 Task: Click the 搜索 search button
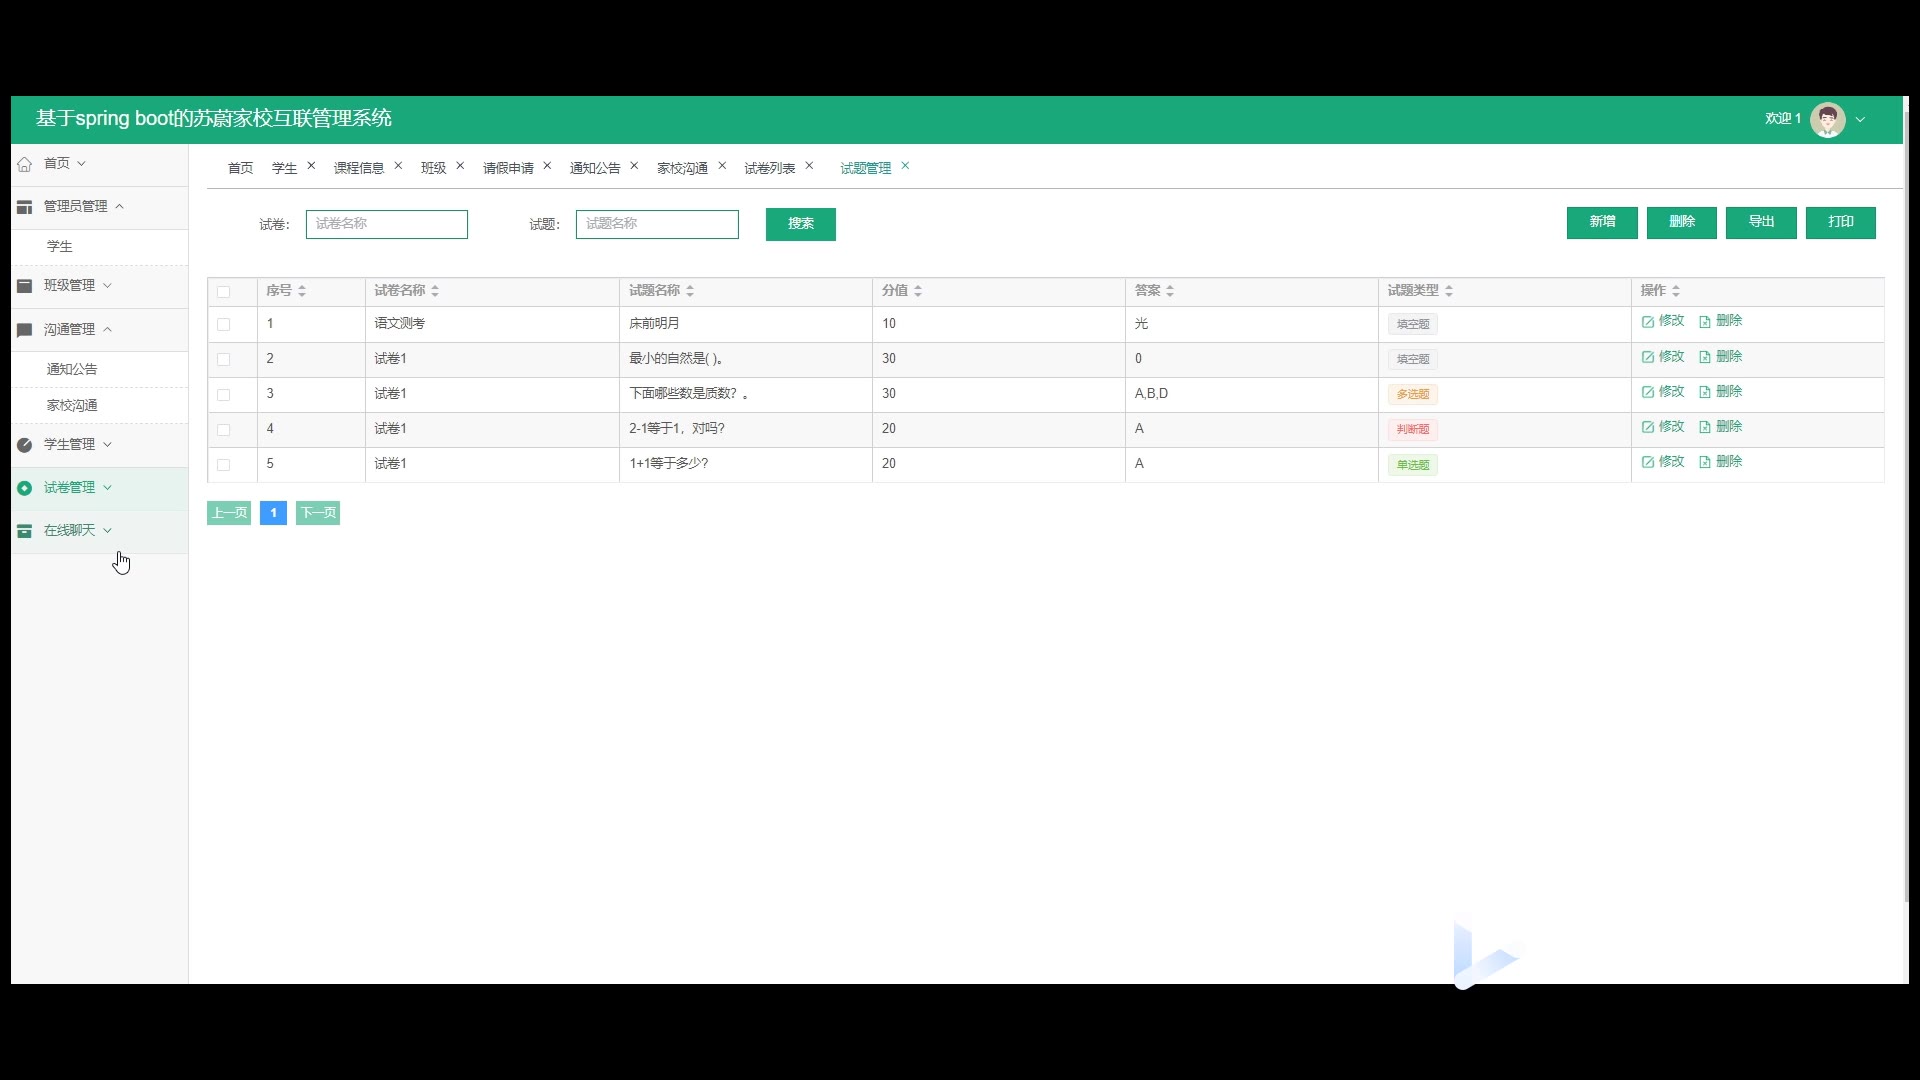point(801,224)
